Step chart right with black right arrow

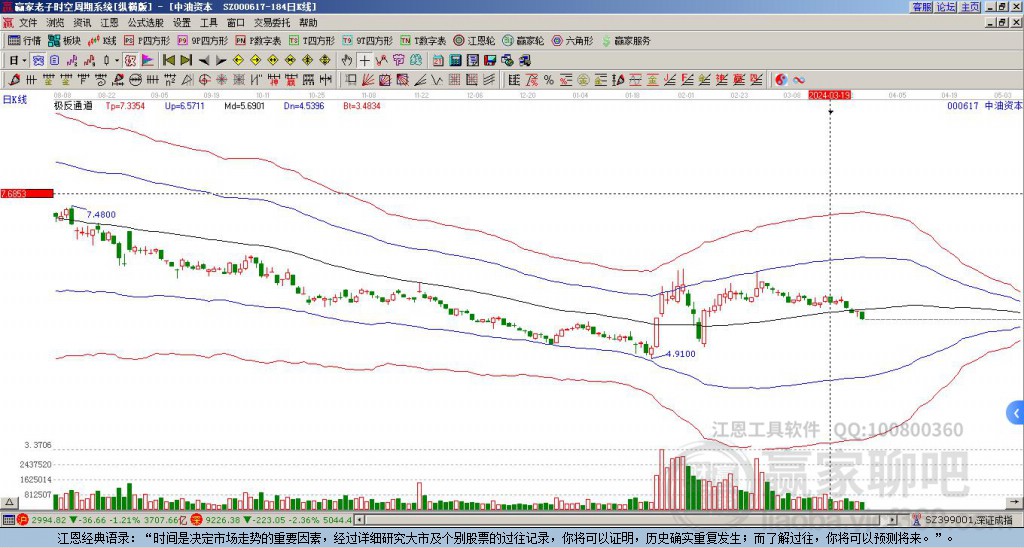(x=221, y=60)
